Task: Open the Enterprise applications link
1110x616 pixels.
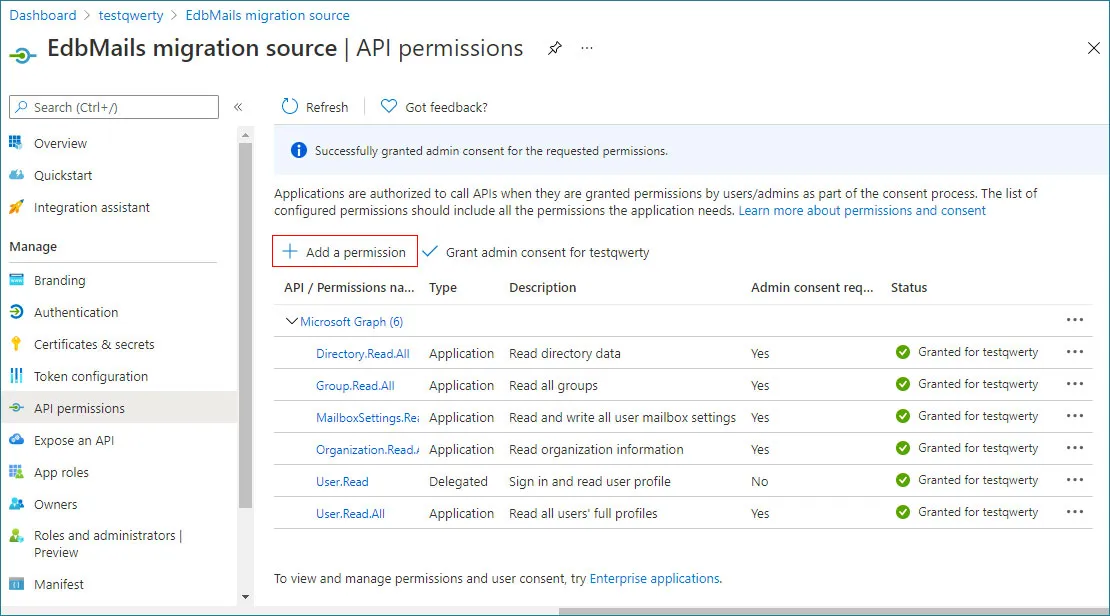Action: point(655,578)
